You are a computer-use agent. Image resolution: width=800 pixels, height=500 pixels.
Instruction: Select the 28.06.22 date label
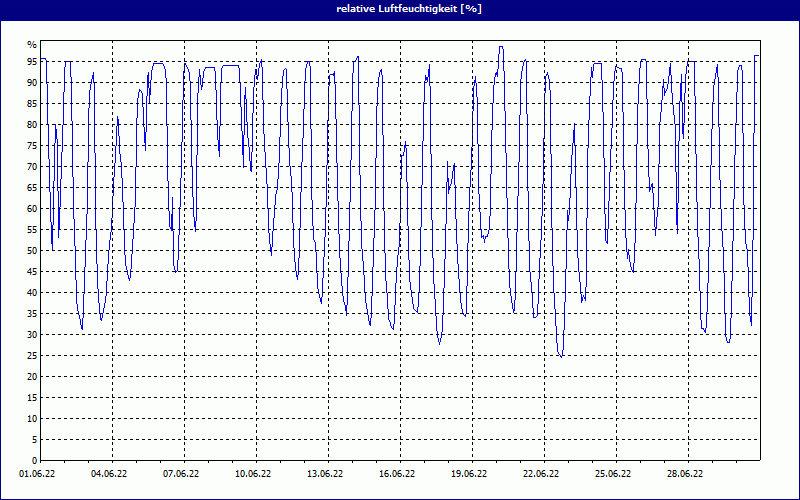click(686, 474)
